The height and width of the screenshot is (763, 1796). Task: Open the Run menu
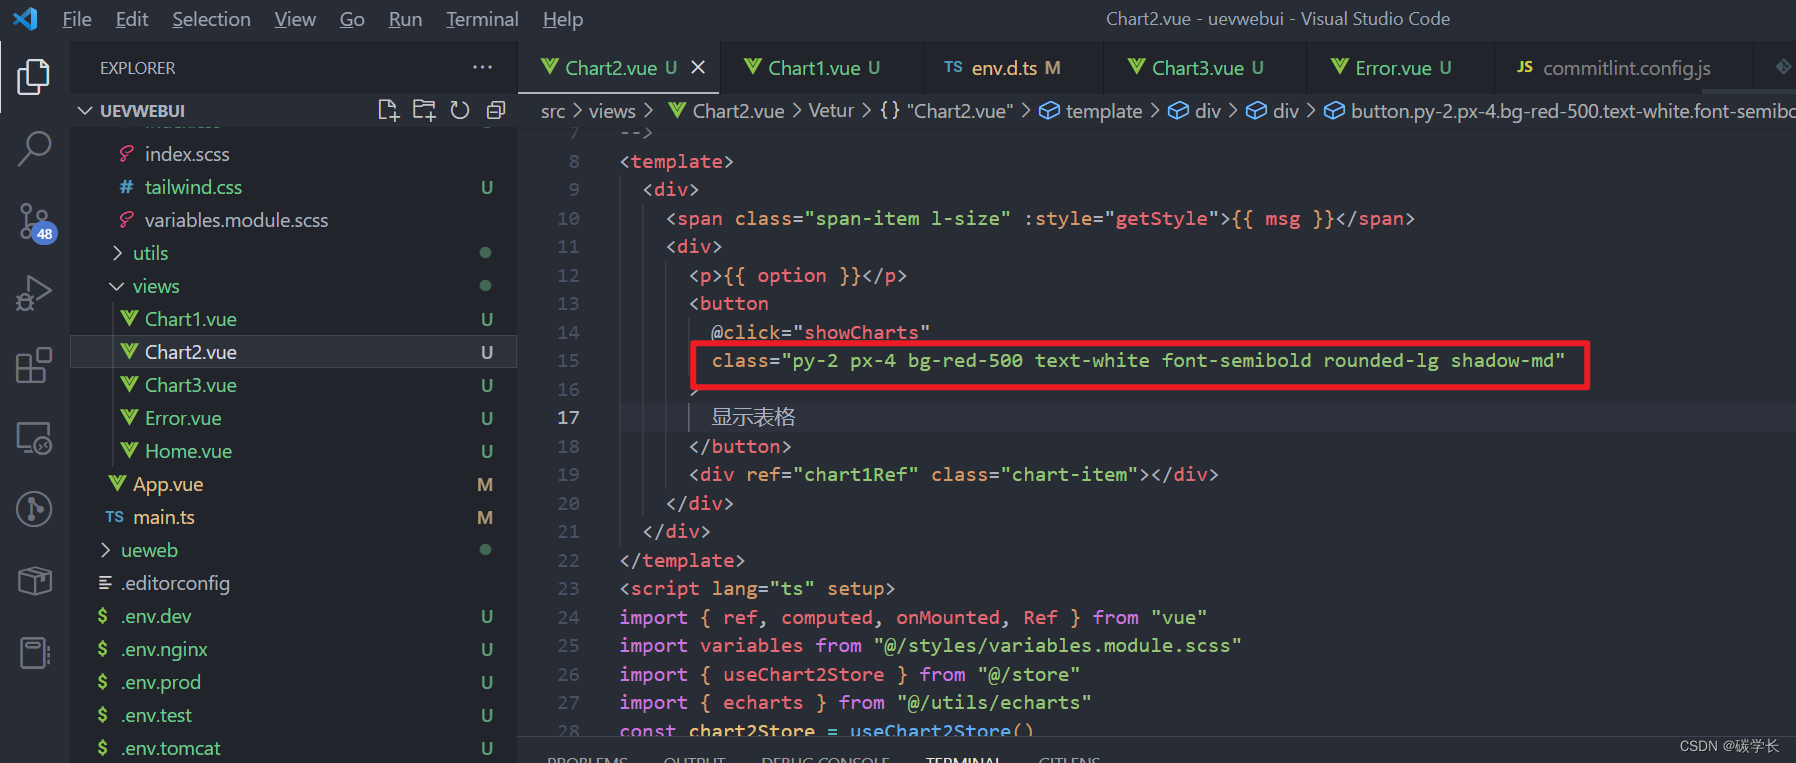(x=405, y=19)
